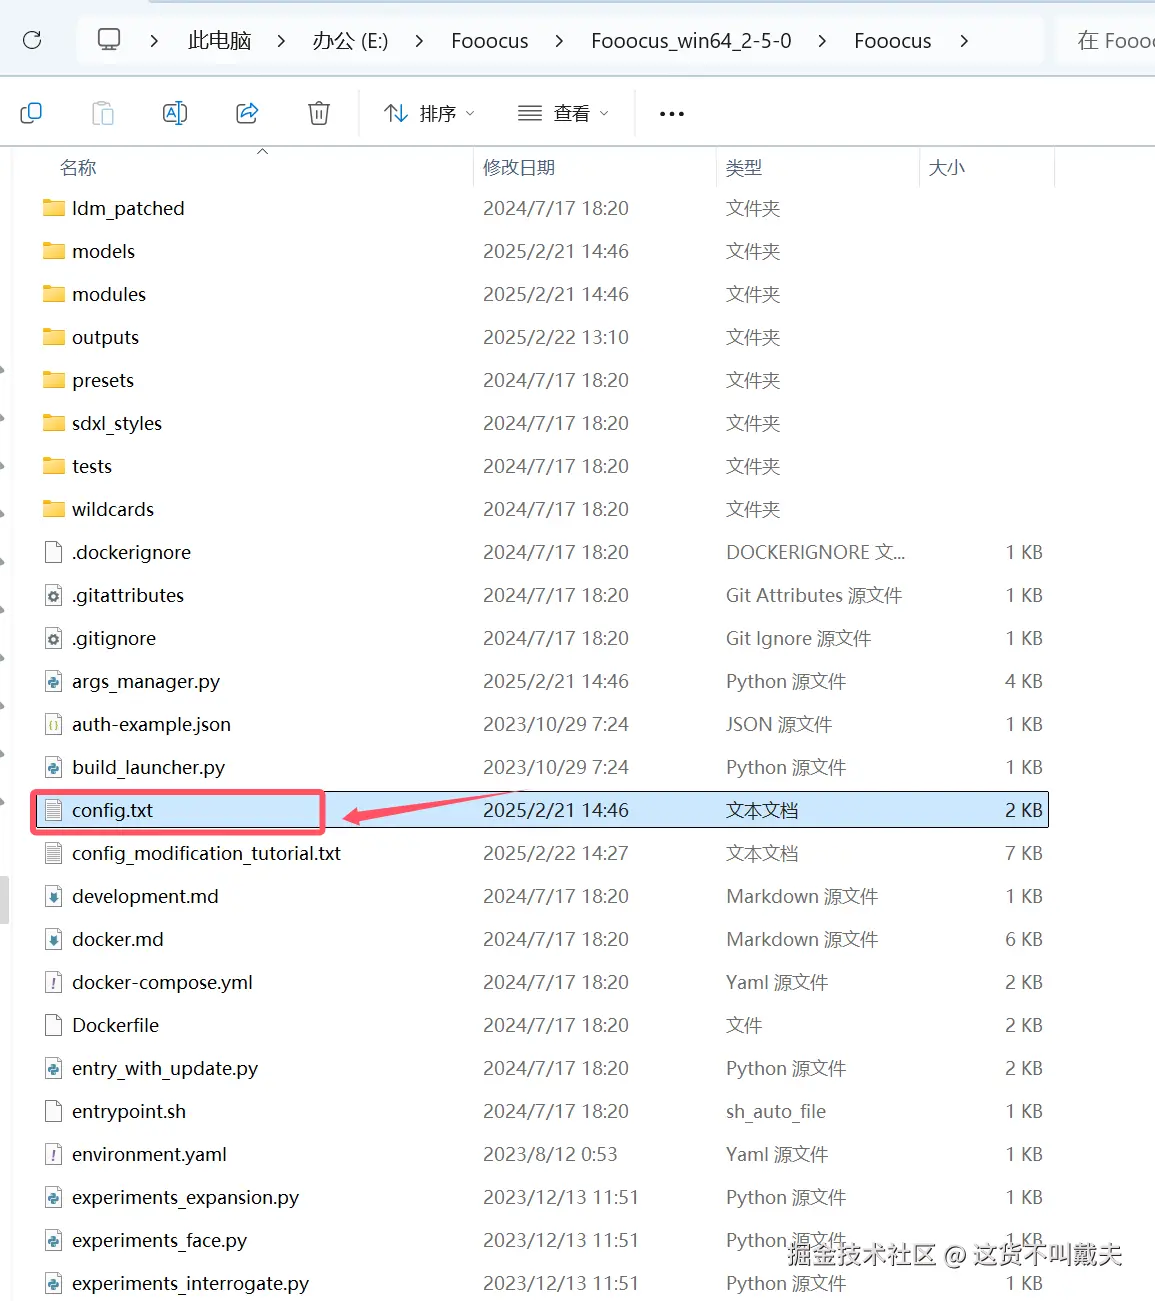1155x1301 pixels.
Task: Select the modules folder icon
Action: (54, 294)
